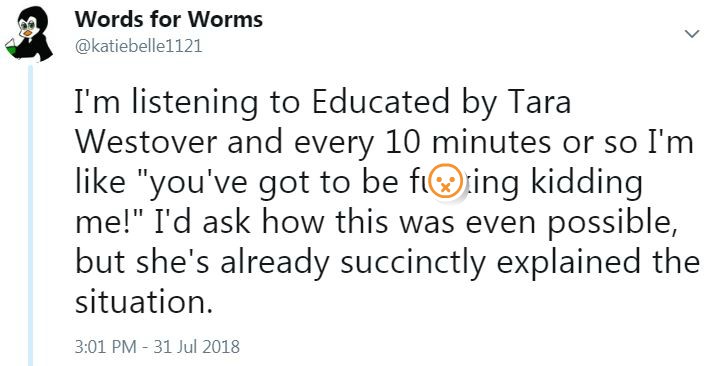Click the face emoji covering the swear word

click(x=445, y=182)
